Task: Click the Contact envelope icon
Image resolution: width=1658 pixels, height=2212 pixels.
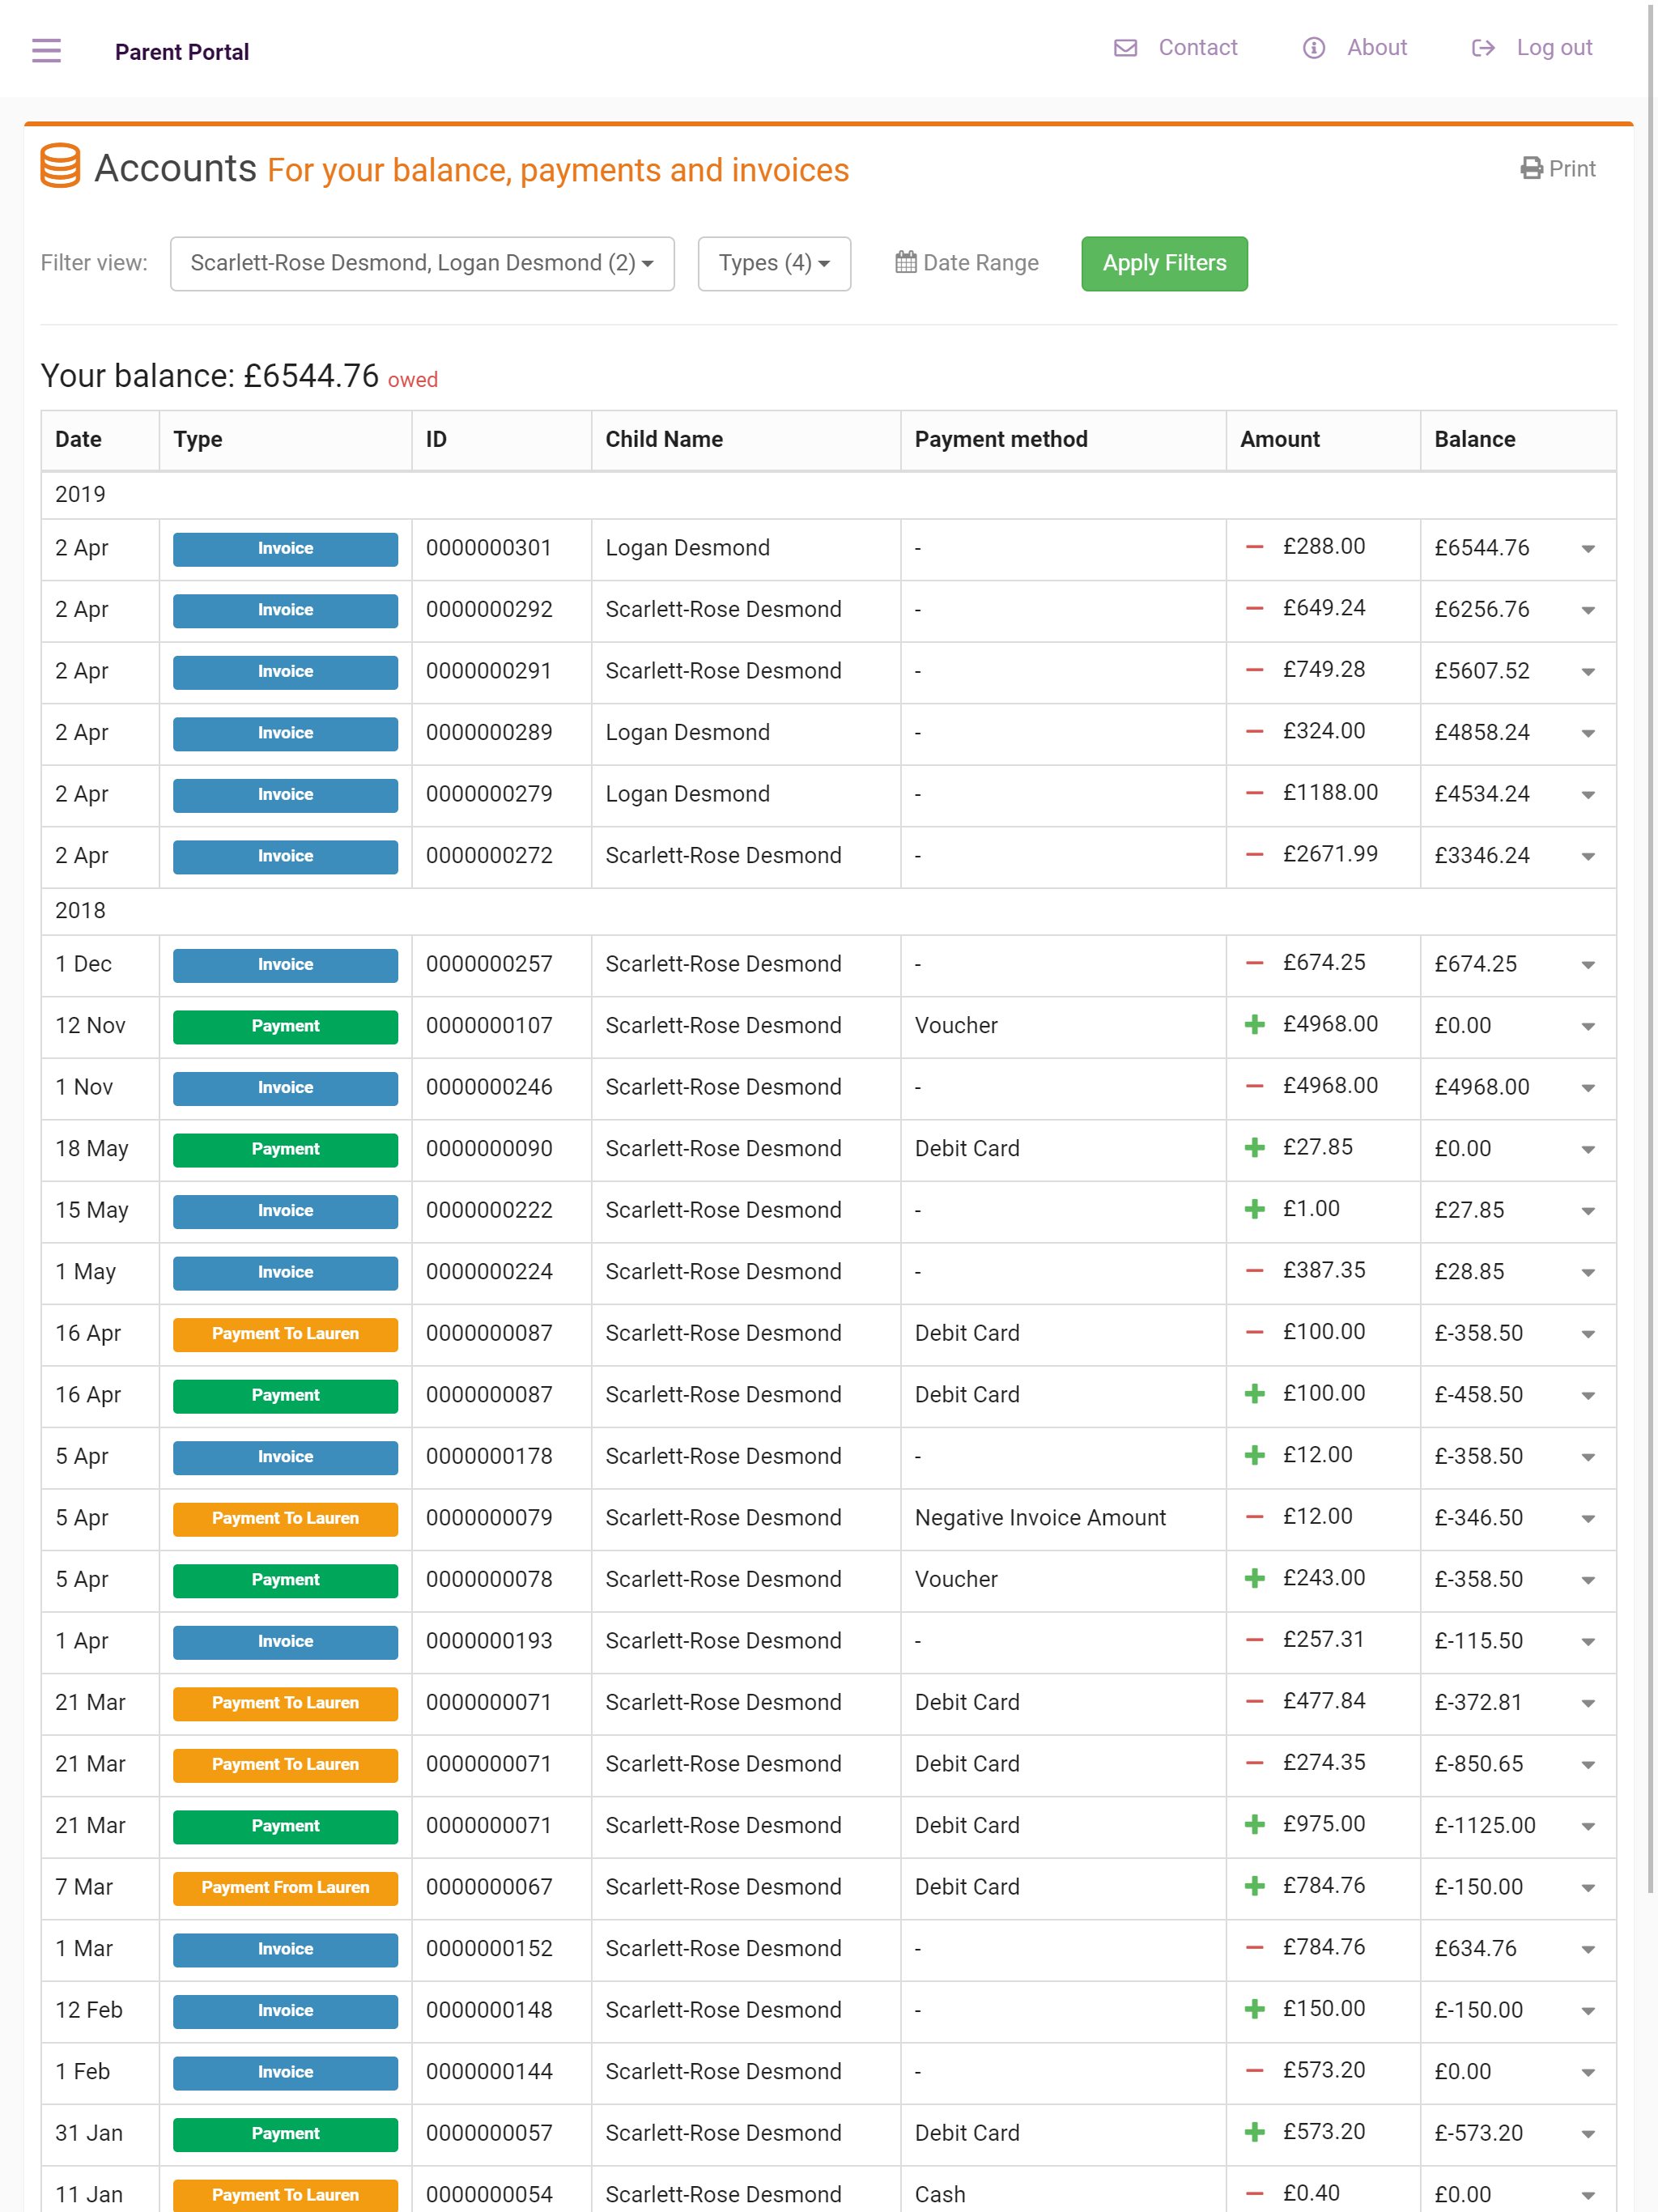Action: pos(1125,48)
